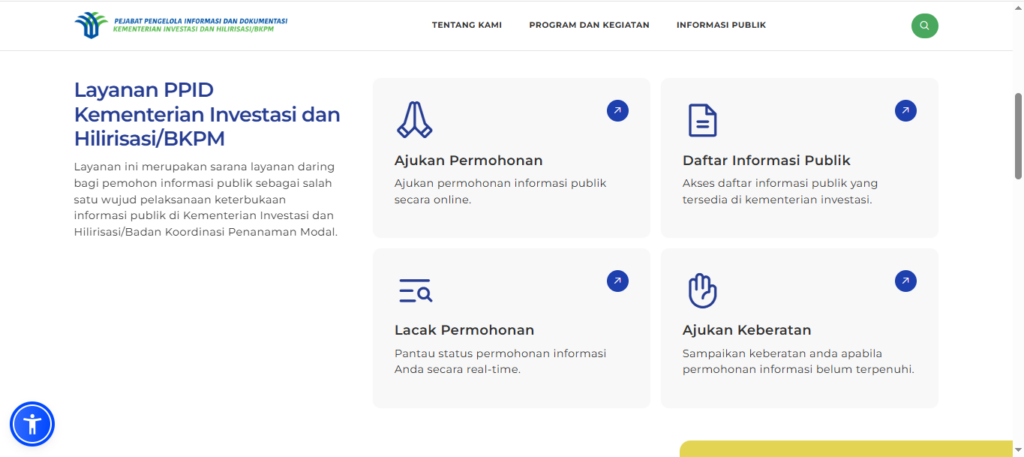Screen dimensions: 1024x457
Task: Click the raised hand Ajukan Keberatan icon
Action: click(x=702, y=290)
